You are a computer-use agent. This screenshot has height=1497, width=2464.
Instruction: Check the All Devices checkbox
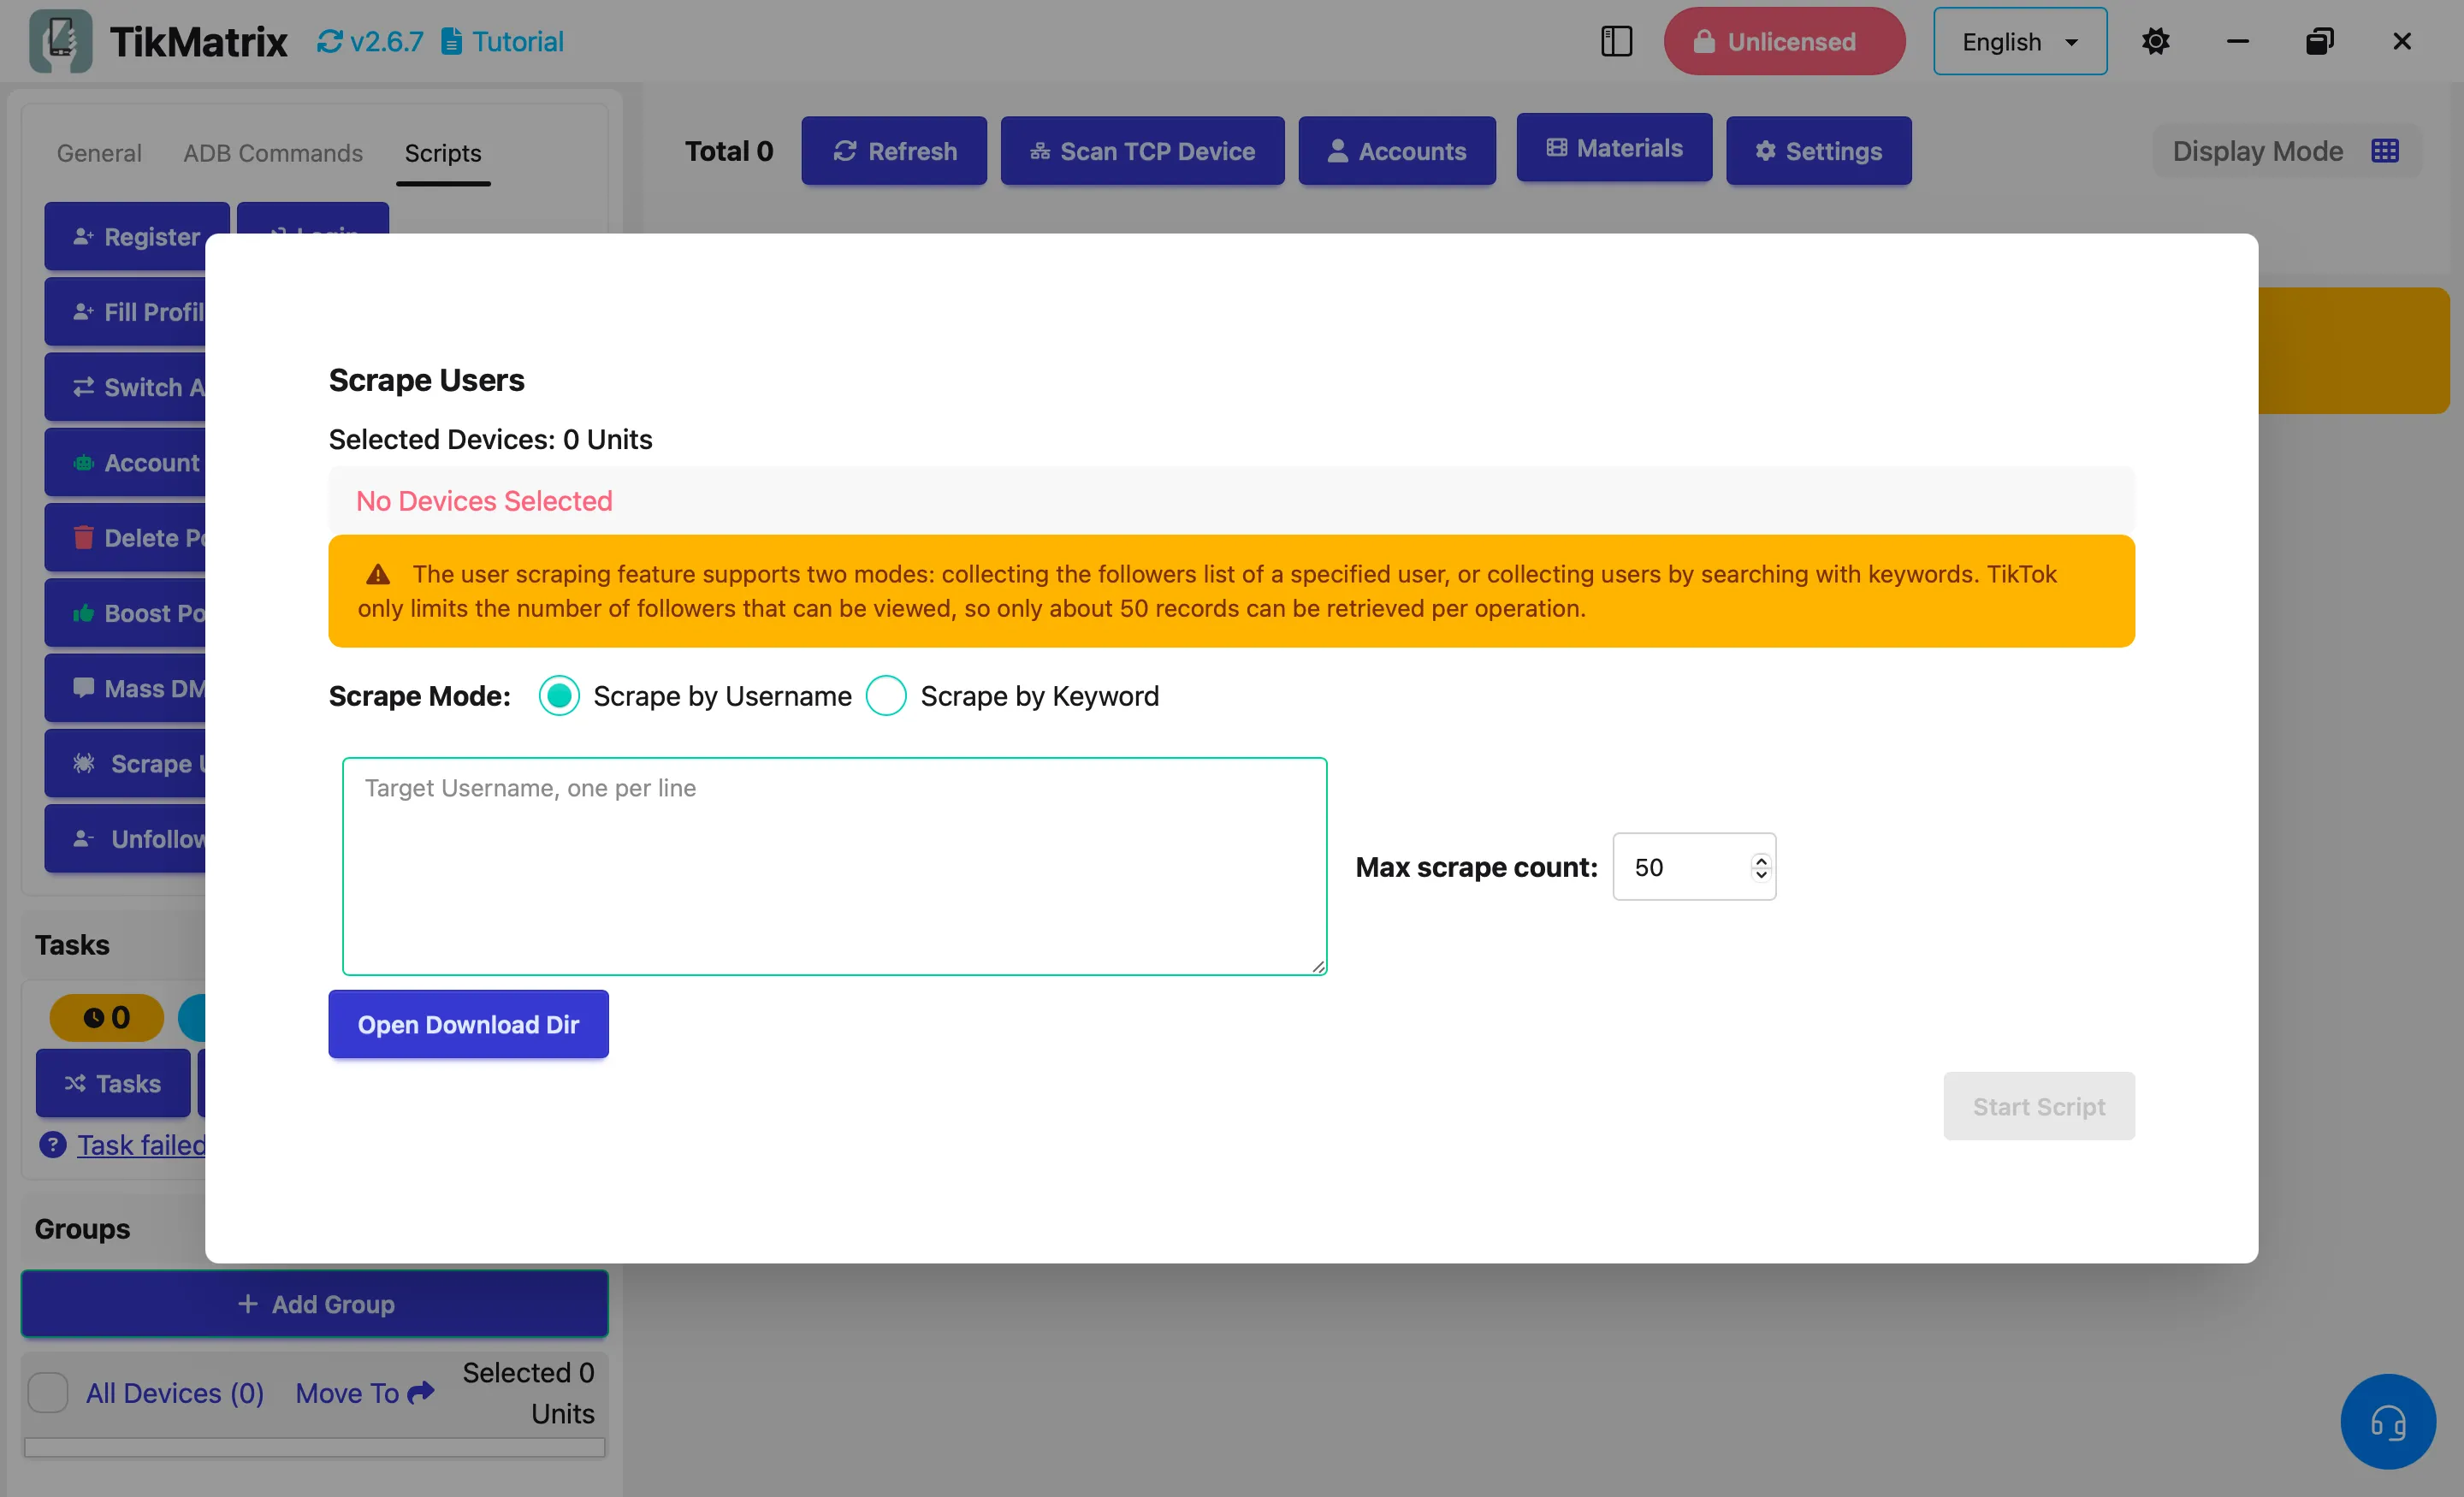(x=48, y=1392)
